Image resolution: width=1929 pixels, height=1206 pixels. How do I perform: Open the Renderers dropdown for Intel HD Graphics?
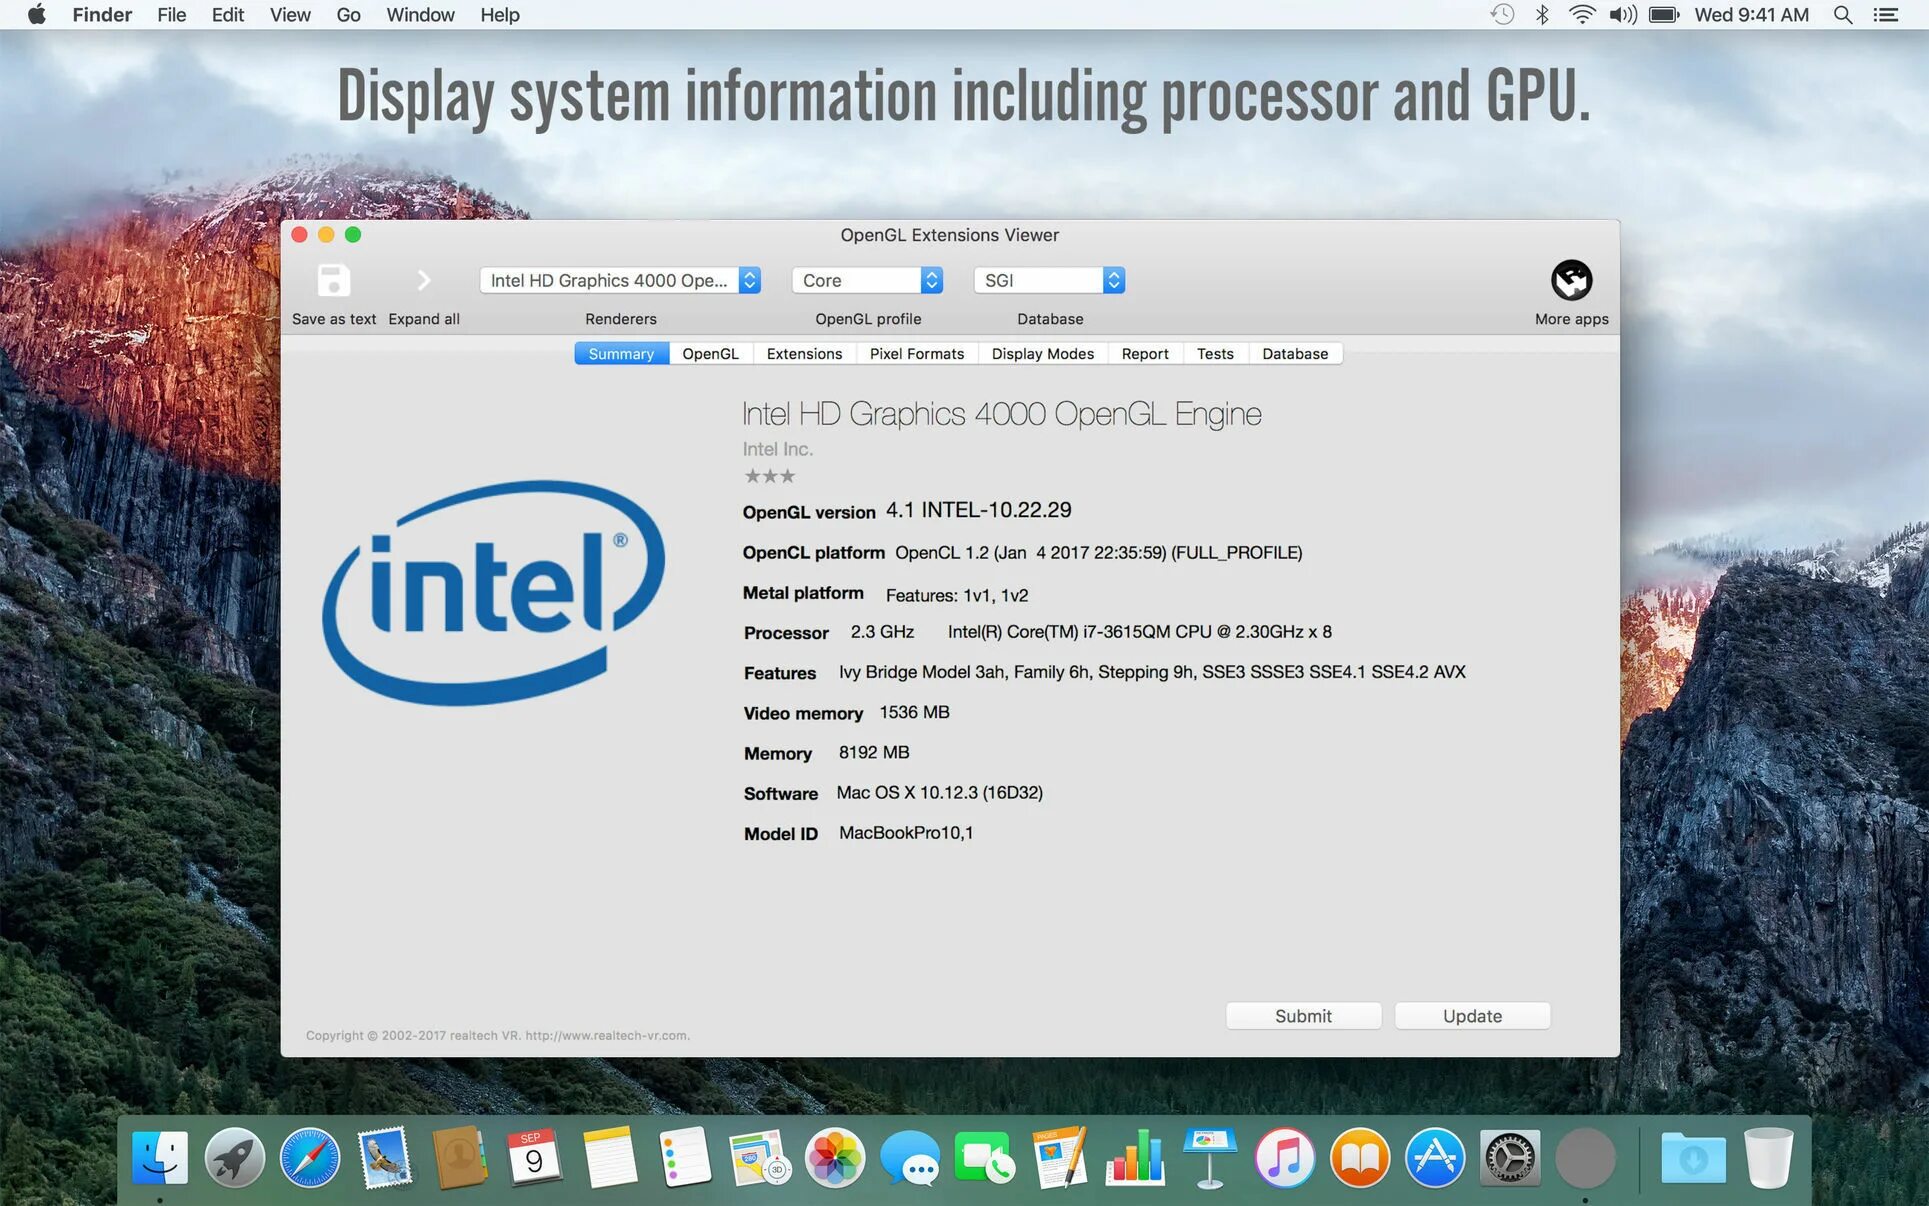620,281
